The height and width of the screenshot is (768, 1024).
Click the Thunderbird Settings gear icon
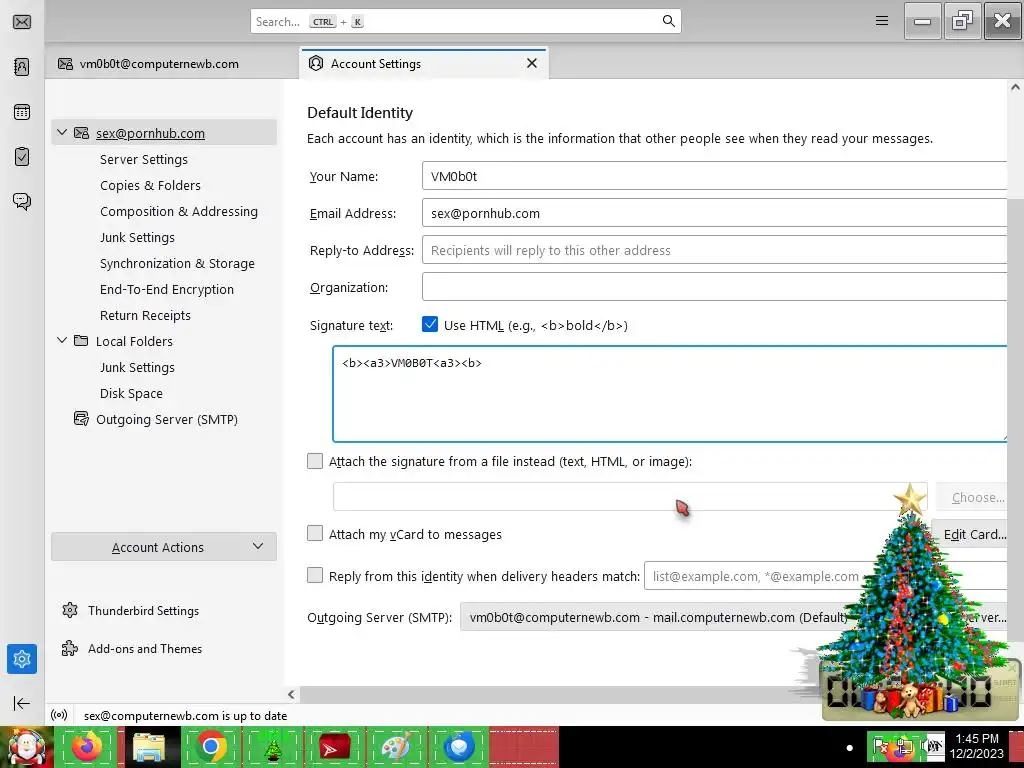pyautogui.click(x=70, y=611)
